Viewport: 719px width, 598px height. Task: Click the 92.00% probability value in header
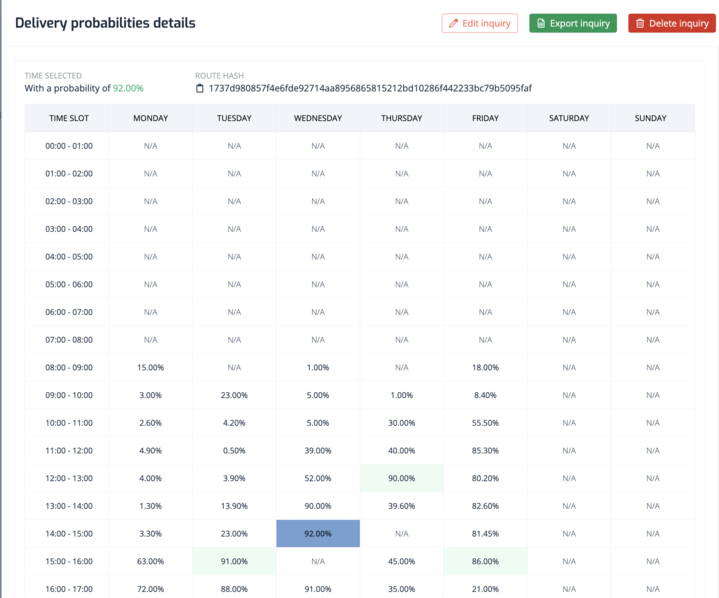click(x=128, y=88)
